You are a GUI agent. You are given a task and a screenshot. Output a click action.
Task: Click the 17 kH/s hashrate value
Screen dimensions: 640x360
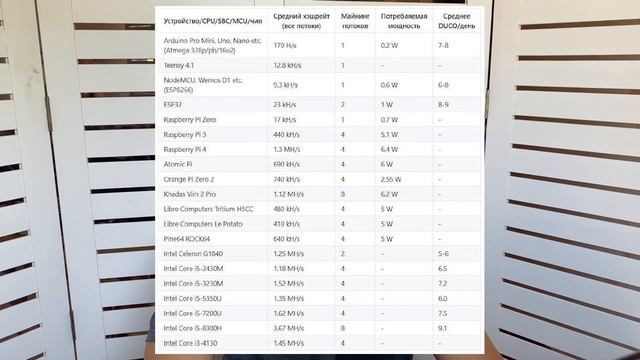coord(285,120)
